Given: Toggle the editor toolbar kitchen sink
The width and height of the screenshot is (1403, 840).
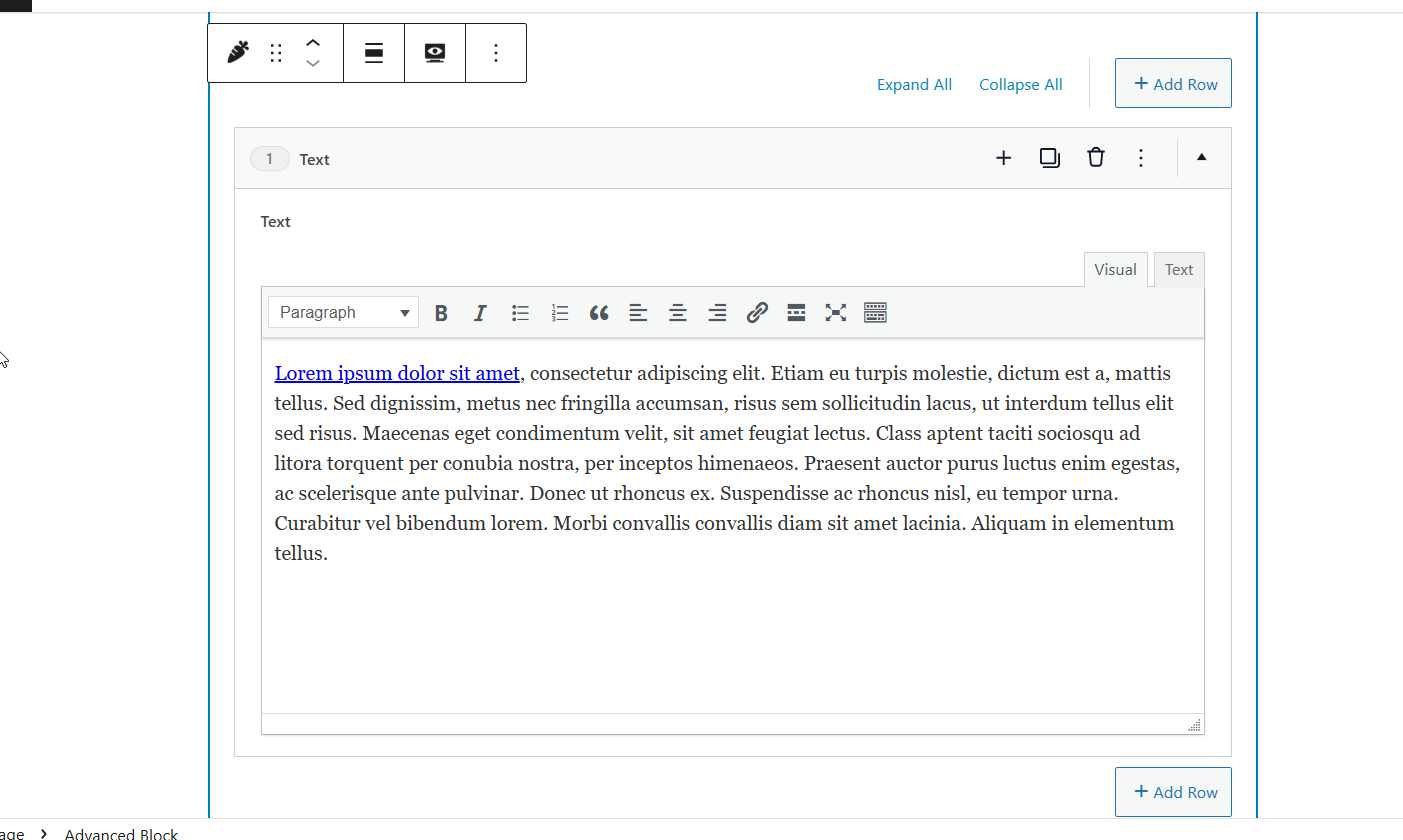Looking at the screenshot, I should (x=875, y=313).
